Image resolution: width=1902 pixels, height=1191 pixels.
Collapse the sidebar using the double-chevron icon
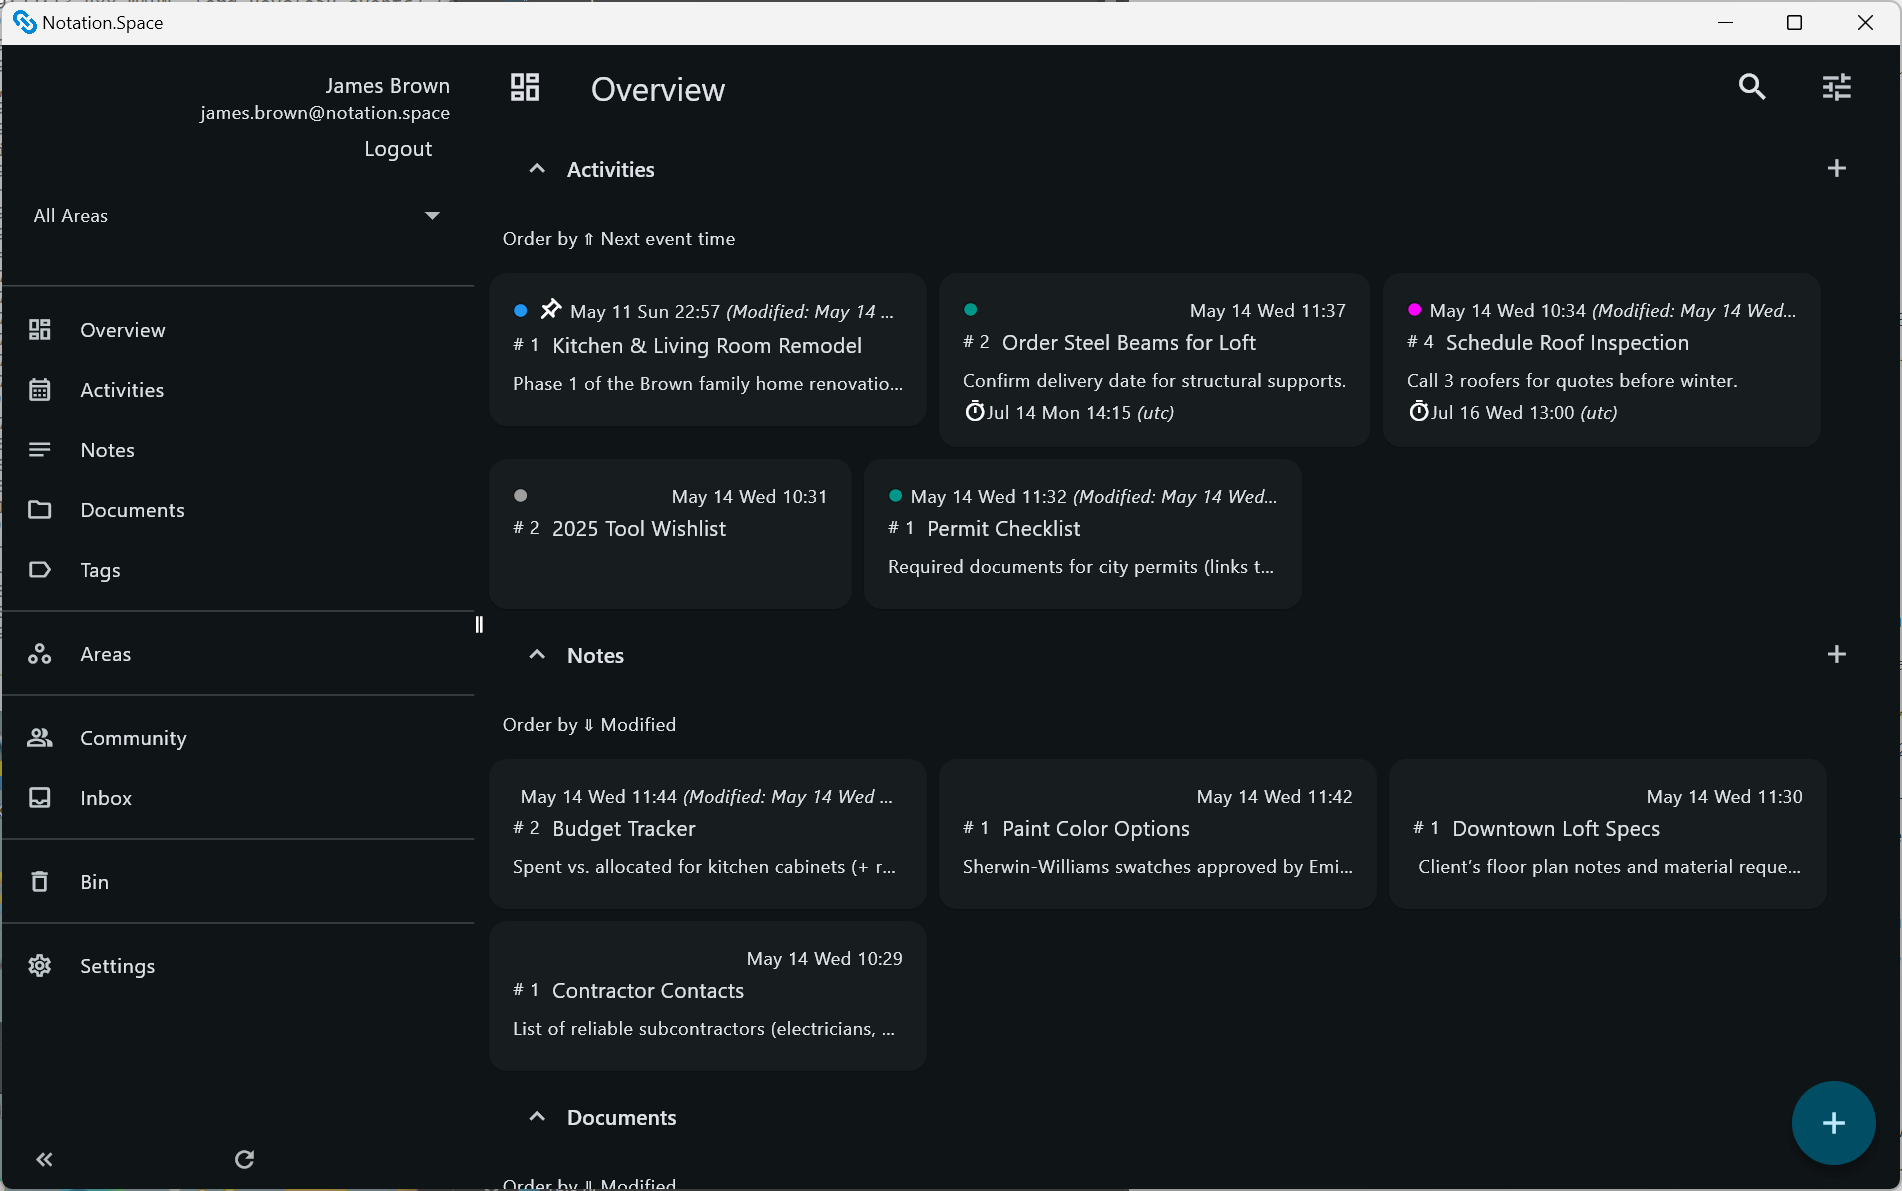[44, 1159]
